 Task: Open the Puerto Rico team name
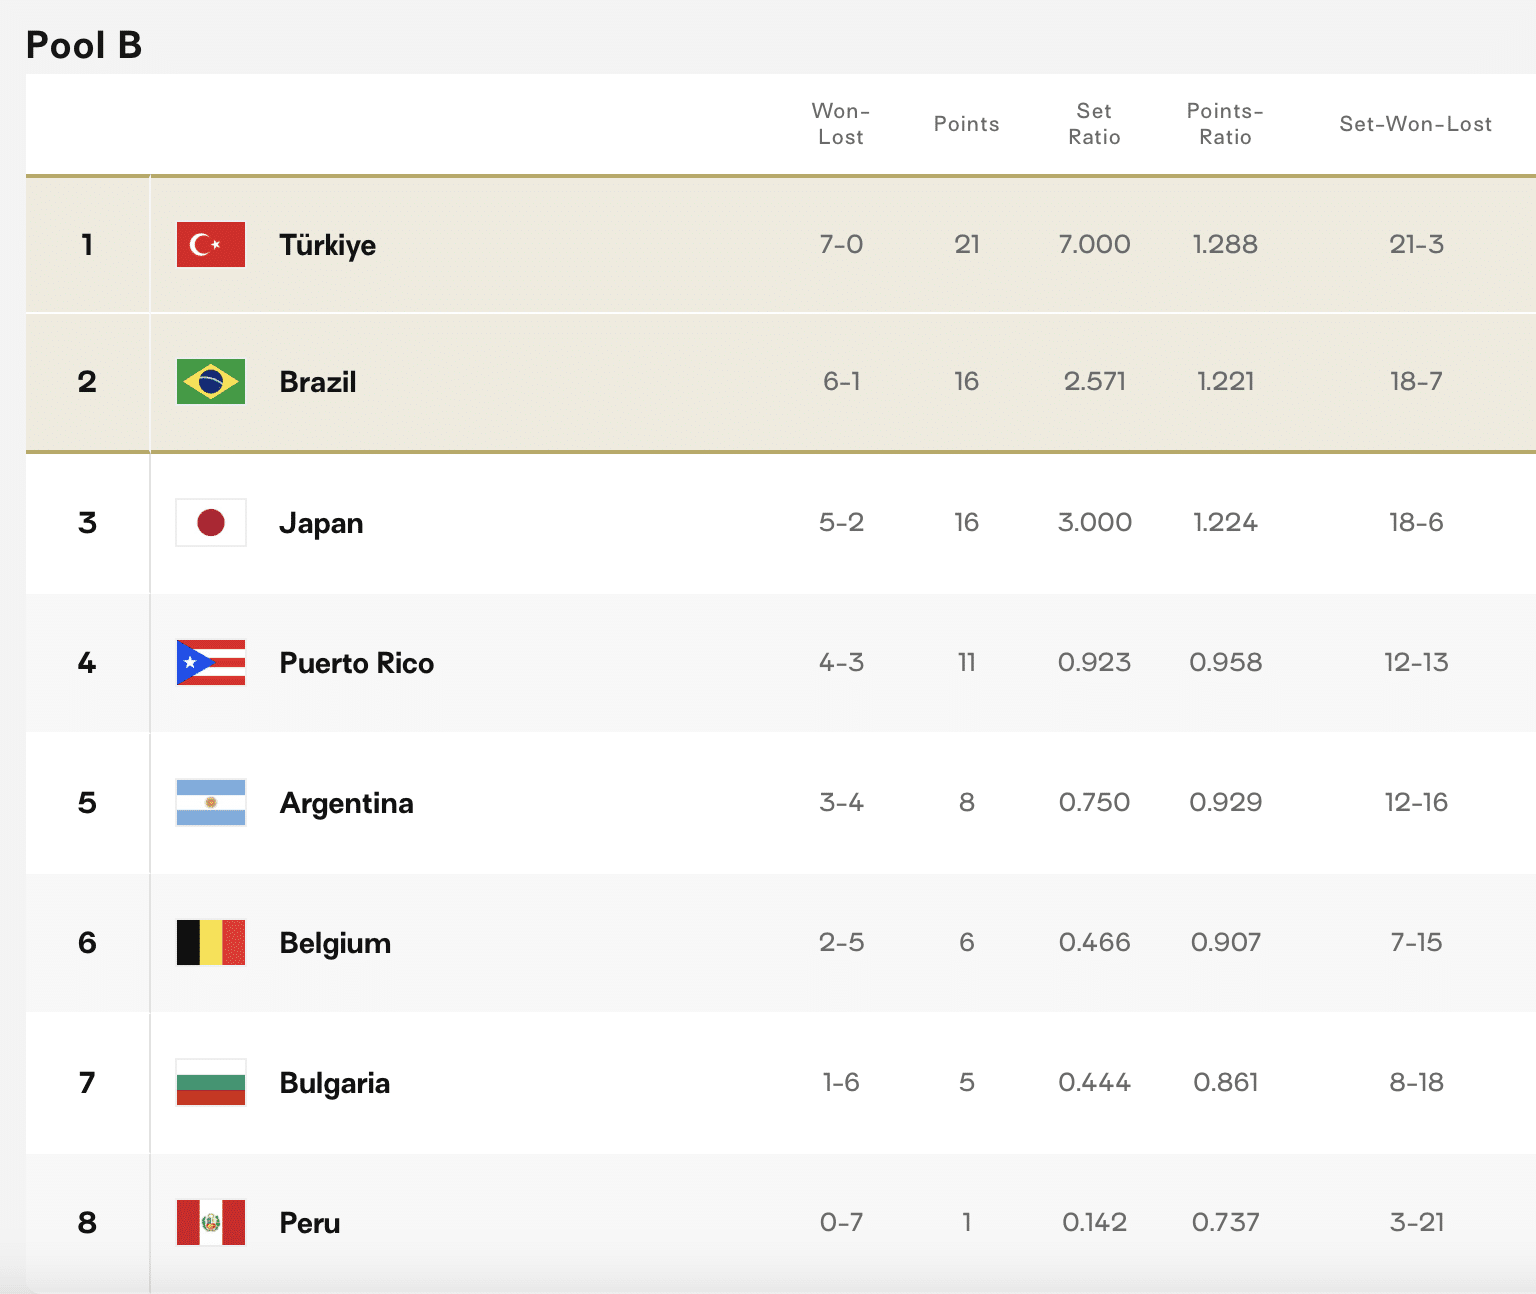pos(357,663)
